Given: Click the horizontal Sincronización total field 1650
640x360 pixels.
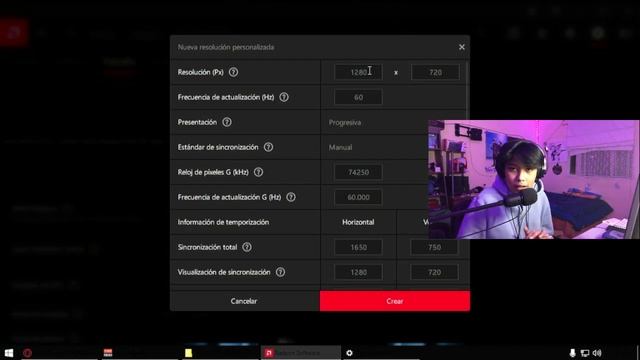Looking at the screenshot, I should [x=358, y=247].
